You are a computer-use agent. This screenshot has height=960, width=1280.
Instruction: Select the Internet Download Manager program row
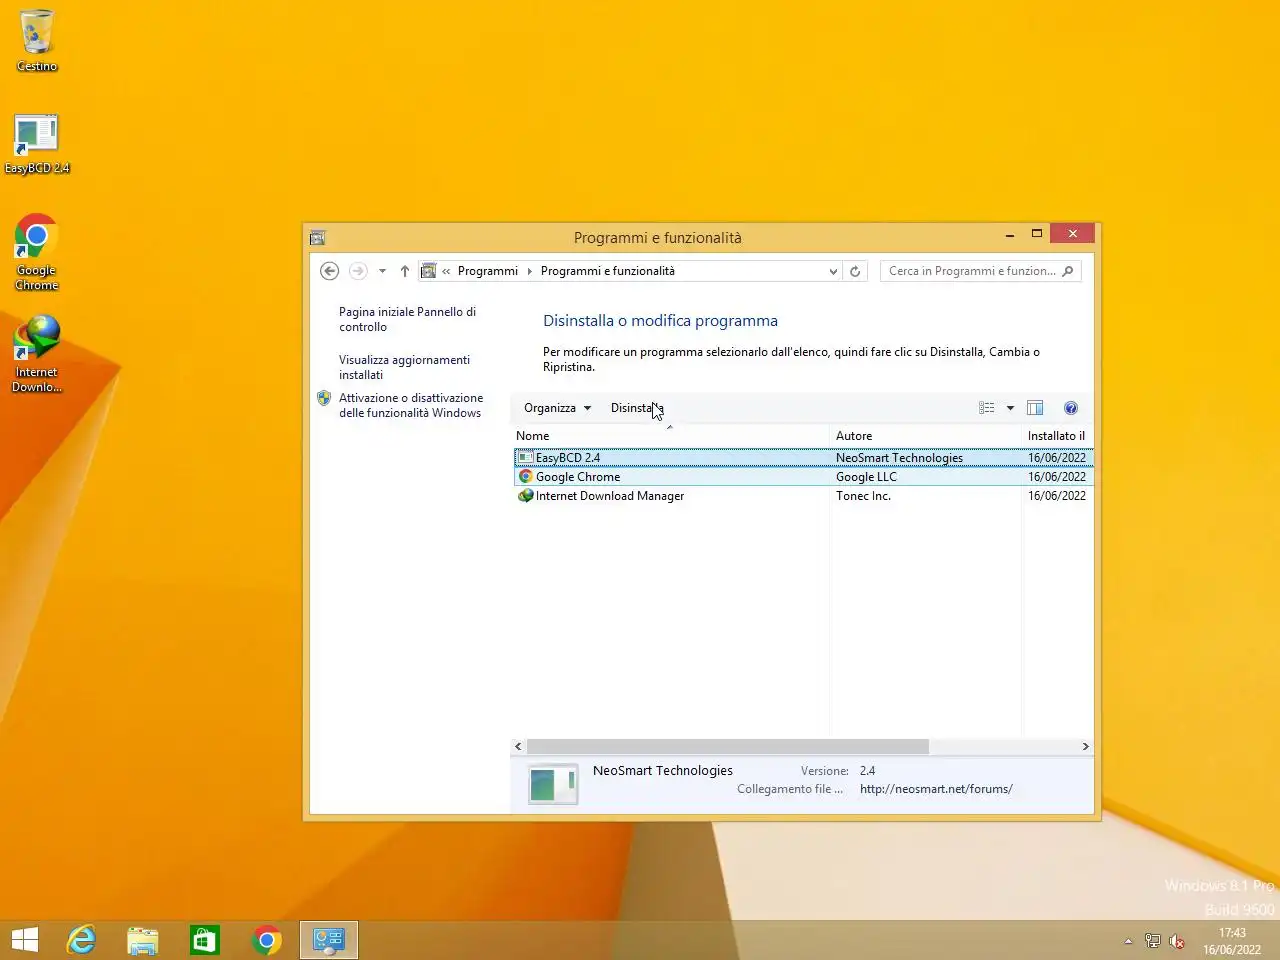coord(804,496)
